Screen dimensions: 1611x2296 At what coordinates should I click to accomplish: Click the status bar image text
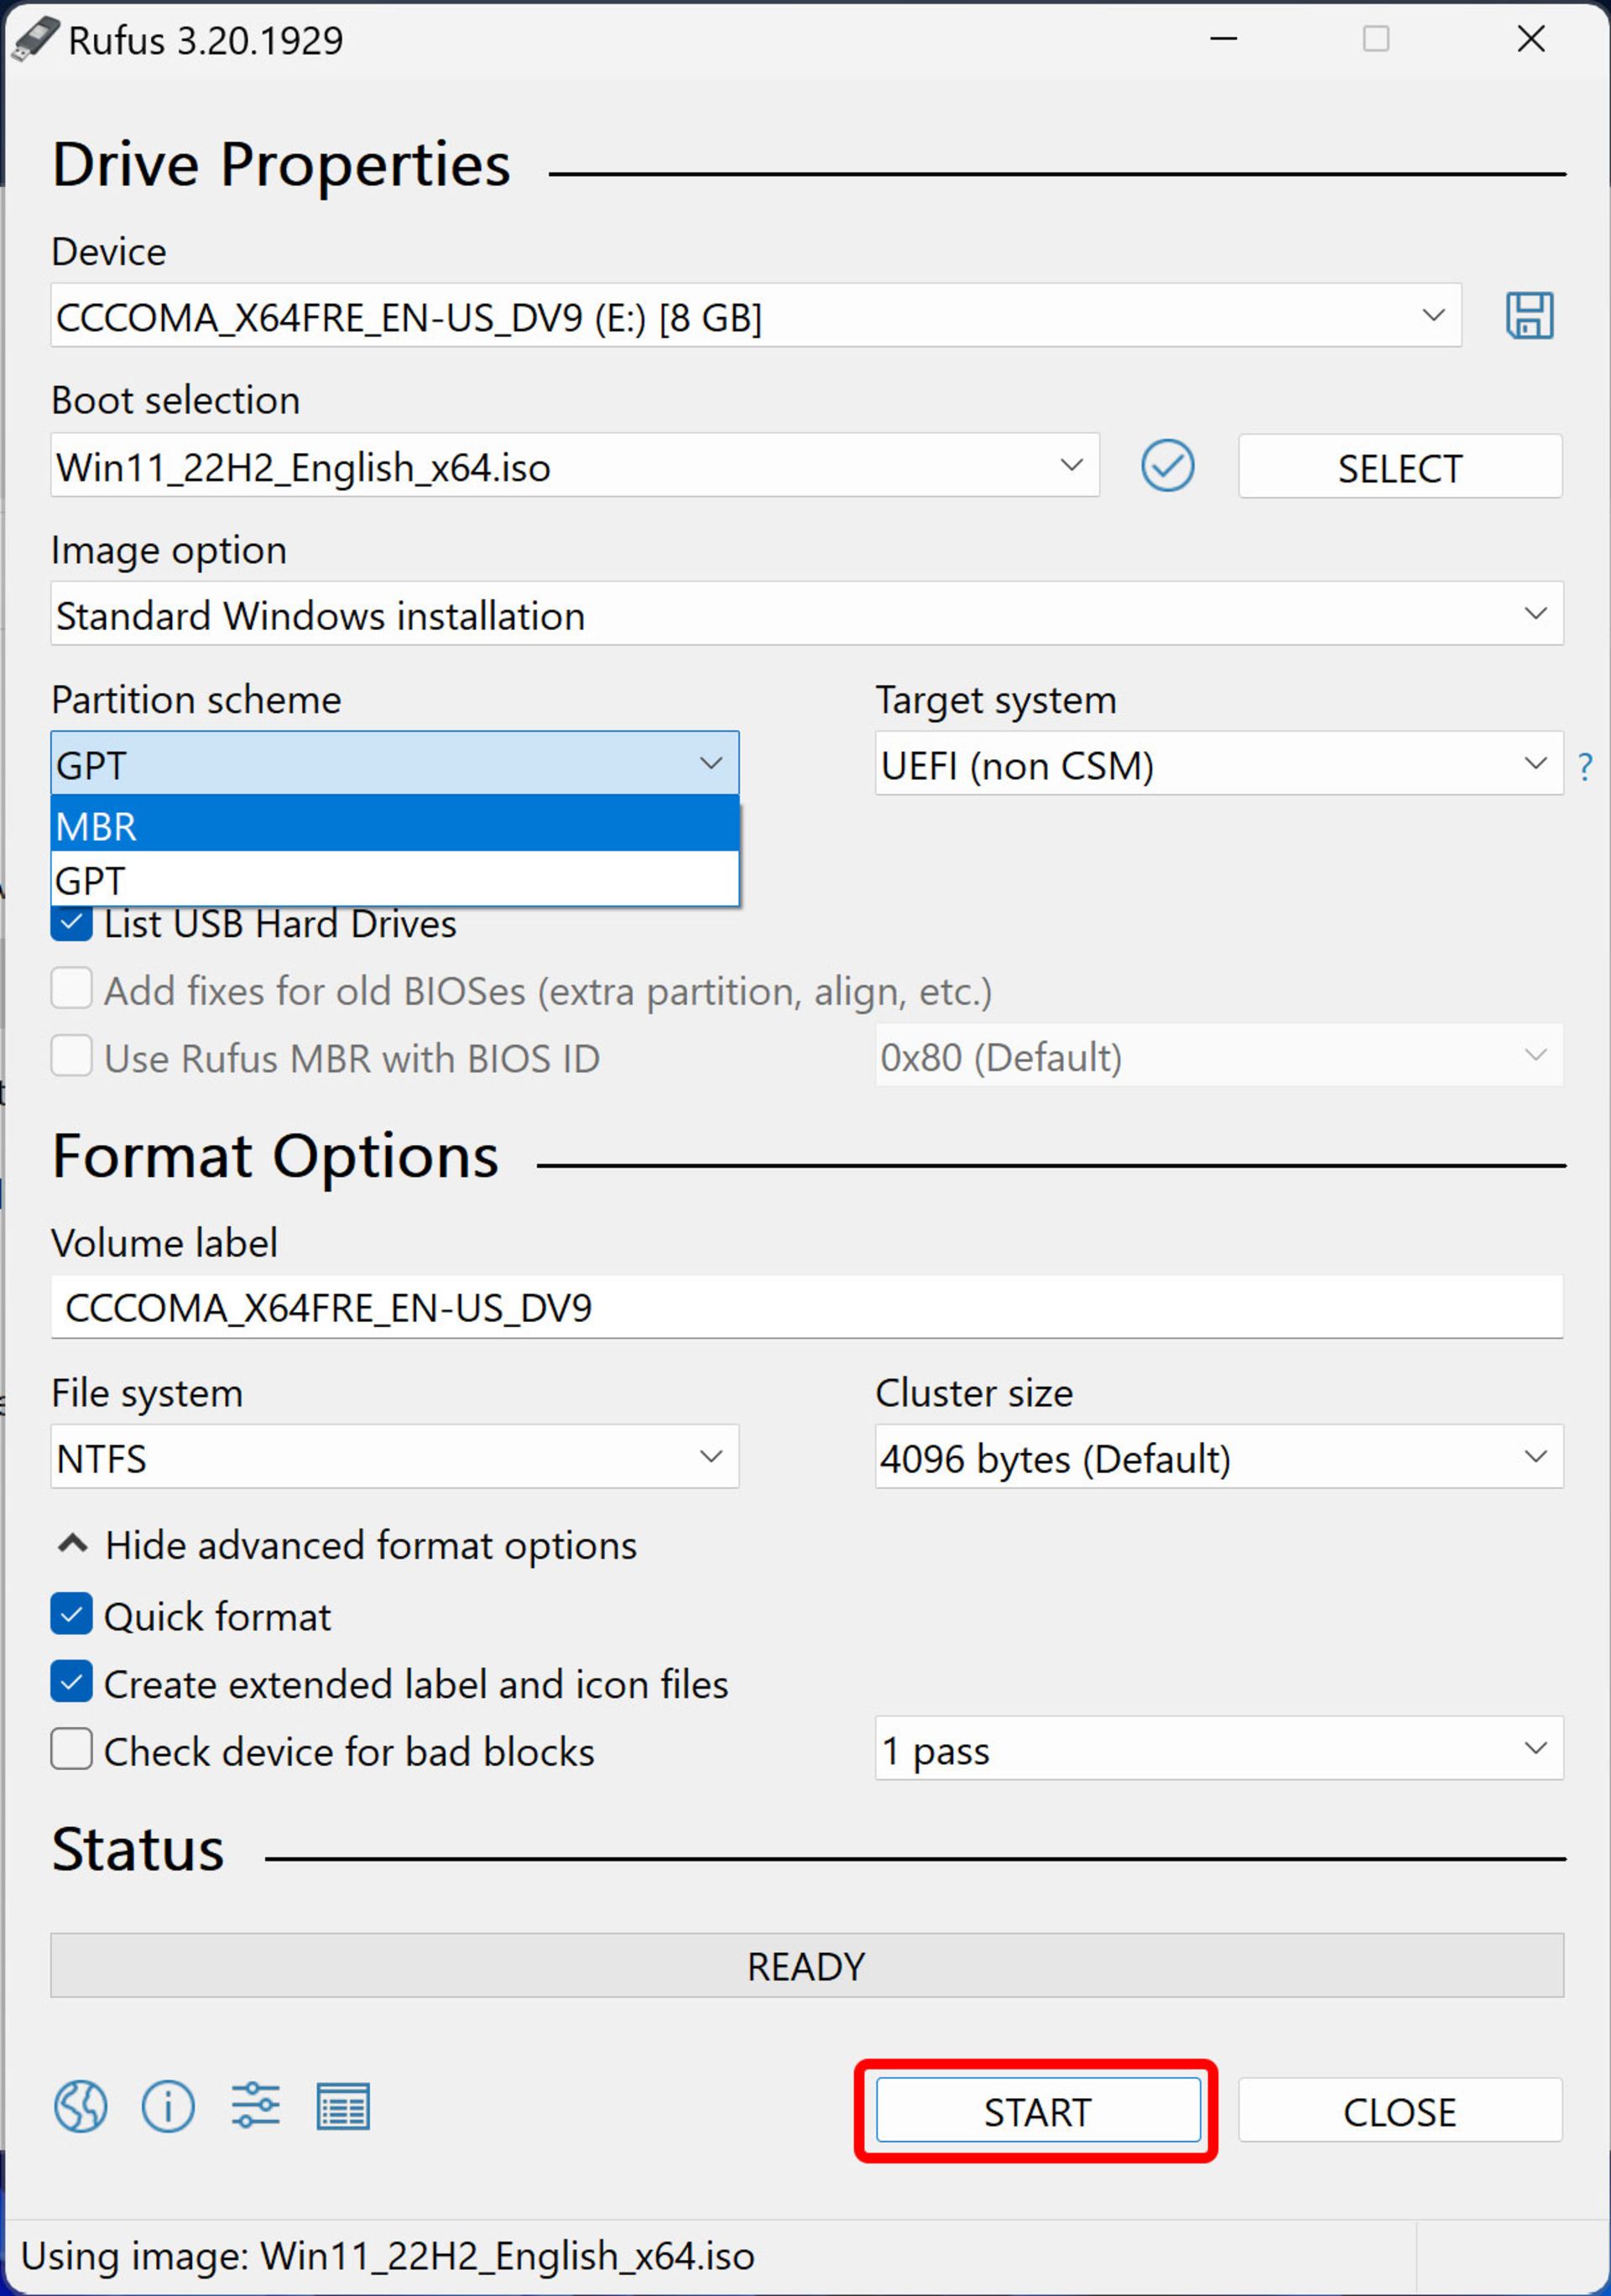388,2256
